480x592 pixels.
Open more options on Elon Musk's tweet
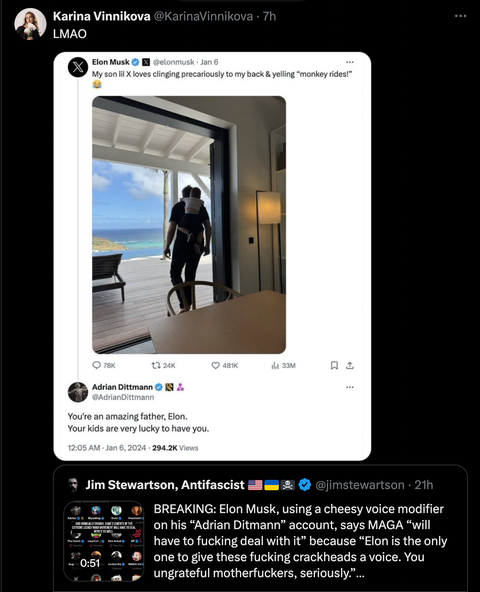pyautogui.click(x=350, y=62)
